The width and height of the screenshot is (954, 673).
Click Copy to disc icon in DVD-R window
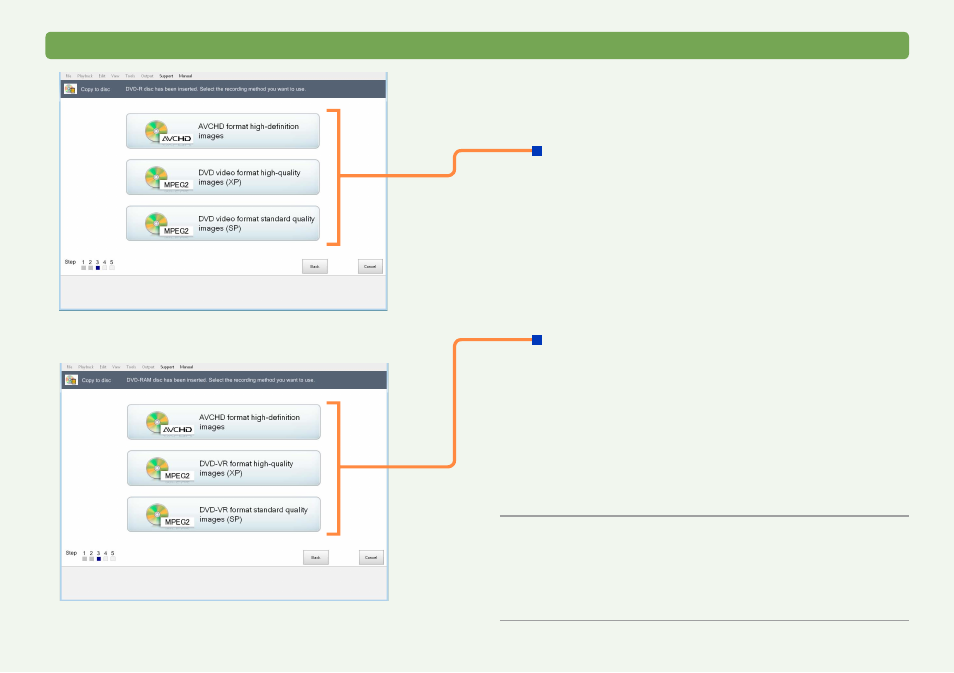pyautogui.click(x=71, y=89)
